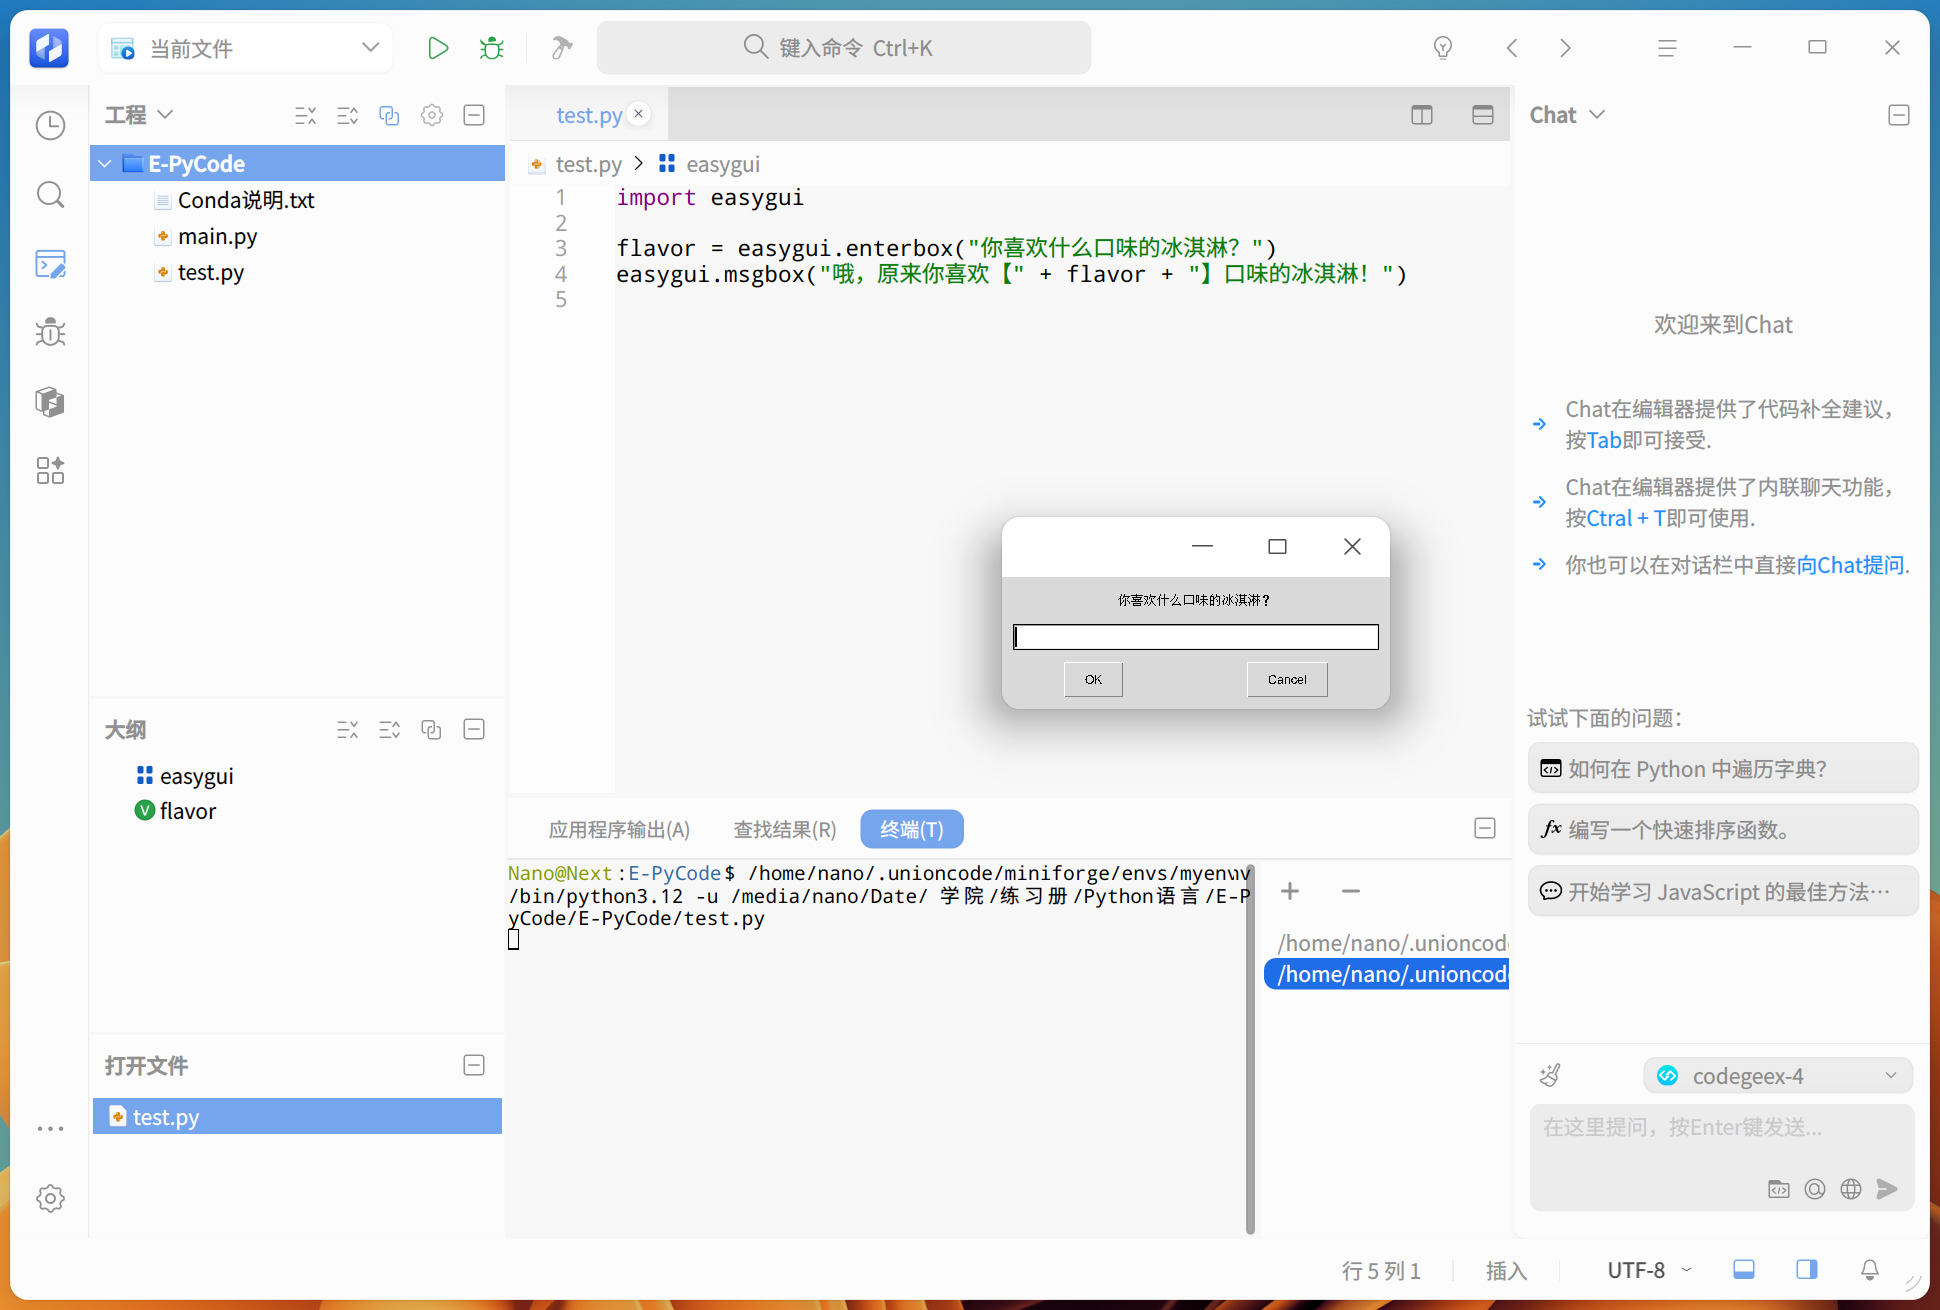Click send arrow in Chat input
1940x1310 pixels.
pos(1887,1189)
